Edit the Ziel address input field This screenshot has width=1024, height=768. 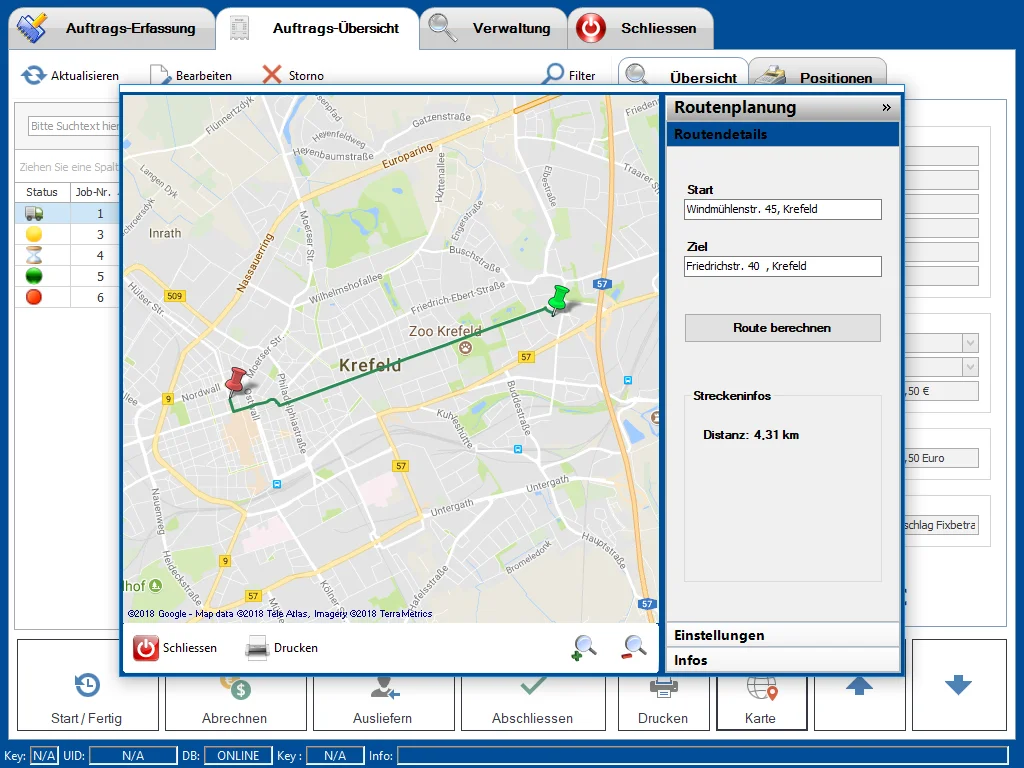tap(781, 266)
